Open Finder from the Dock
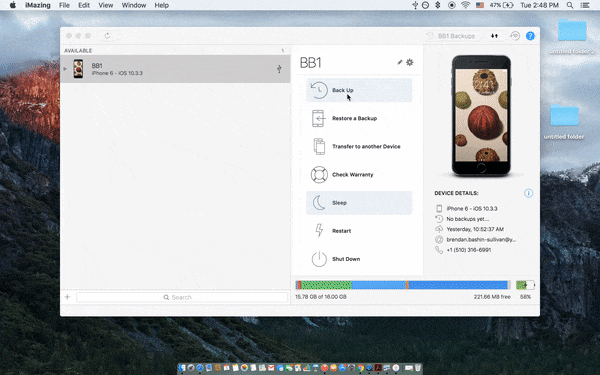600x375 pixels. tap(182, 368)
